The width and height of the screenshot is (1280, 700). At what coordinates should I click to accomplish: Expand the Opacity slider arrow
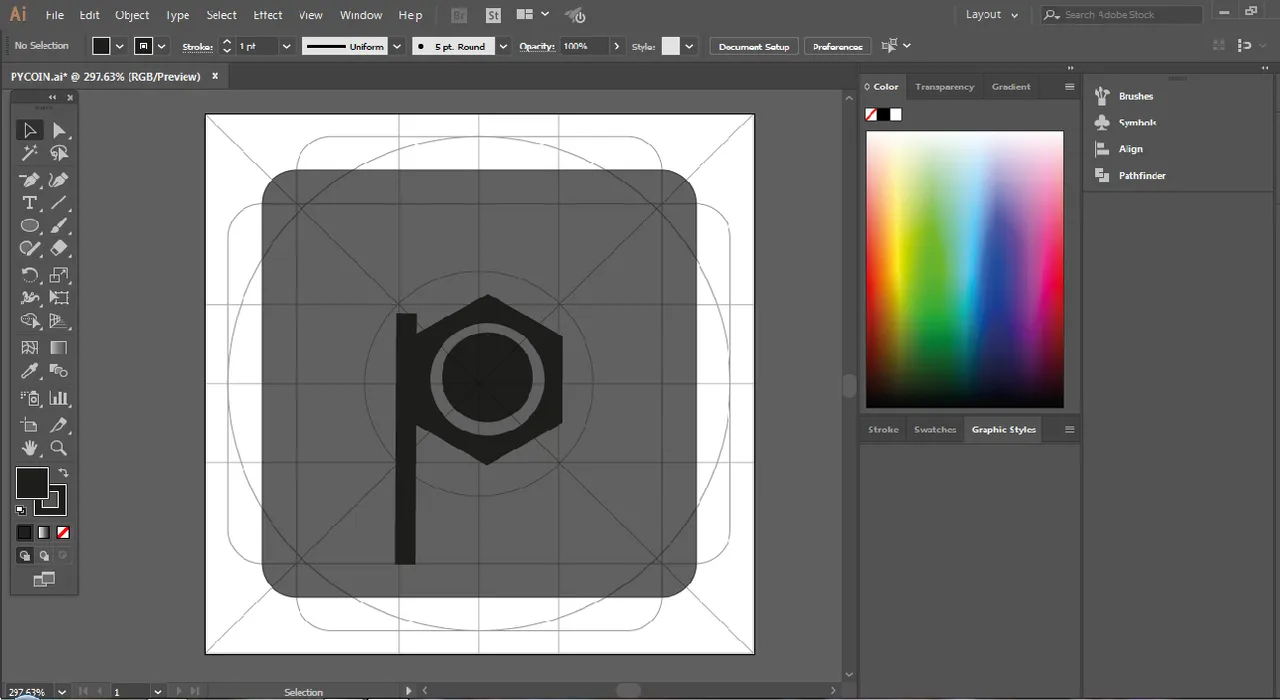[617, 46]
